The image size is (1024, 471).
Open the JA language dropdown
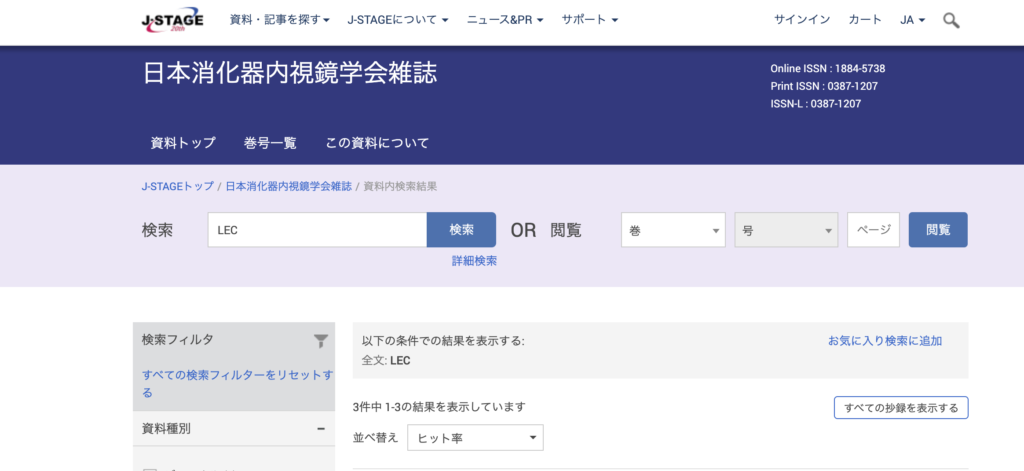coord(912,20)
